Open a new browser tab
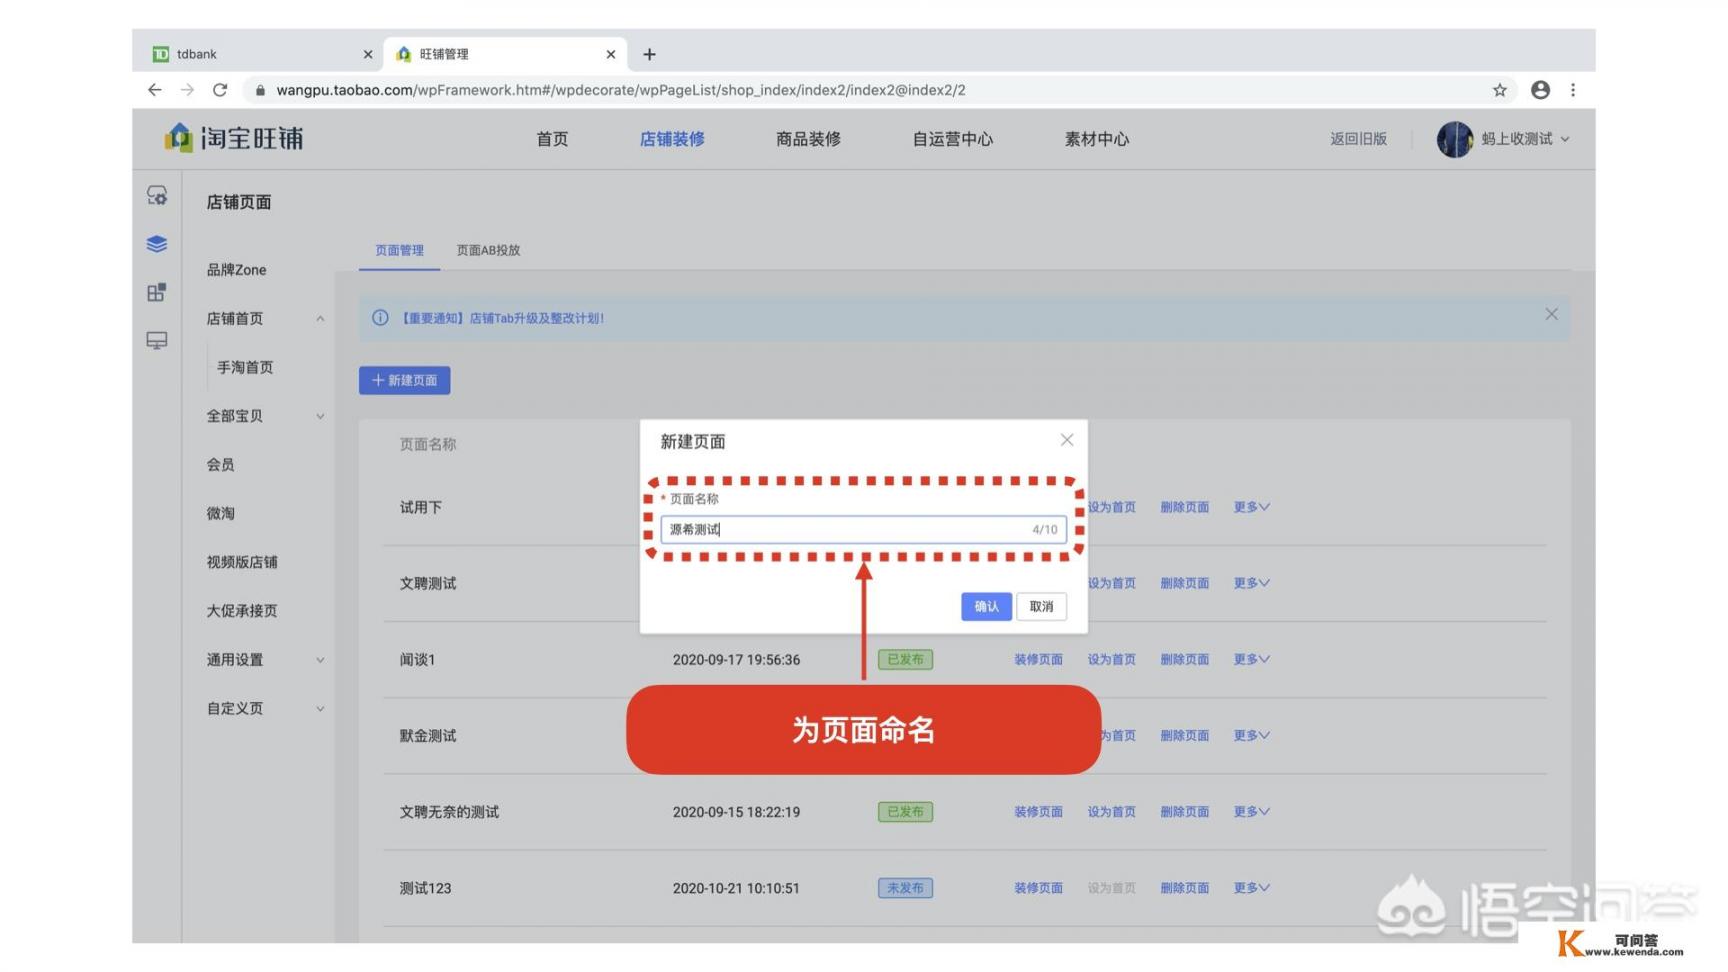1728x972 pixels. [x=649, y=54]
